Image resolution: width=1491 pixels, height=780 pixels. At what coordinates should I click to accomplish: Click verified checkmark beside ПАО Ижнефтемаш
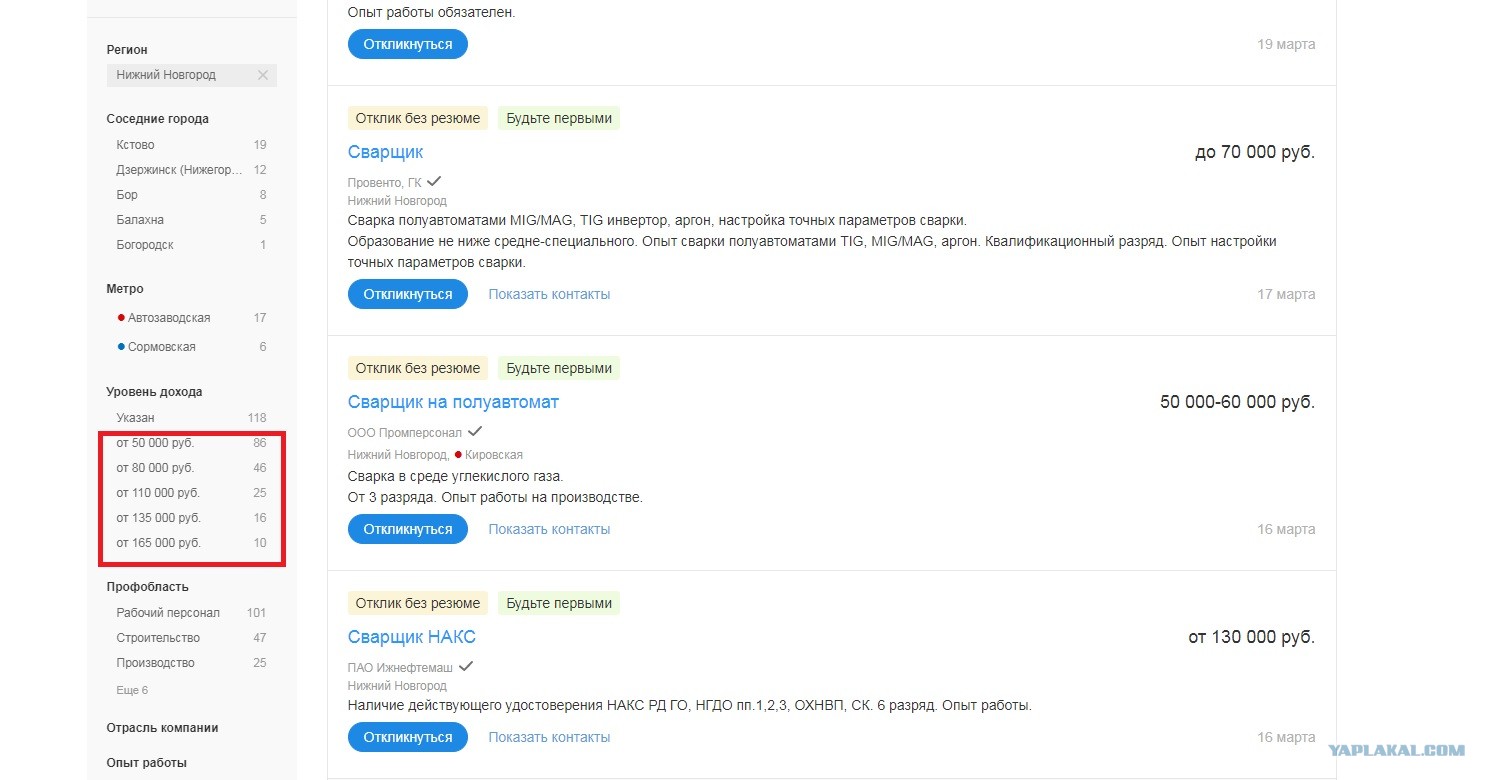click(x=466, y=667)
